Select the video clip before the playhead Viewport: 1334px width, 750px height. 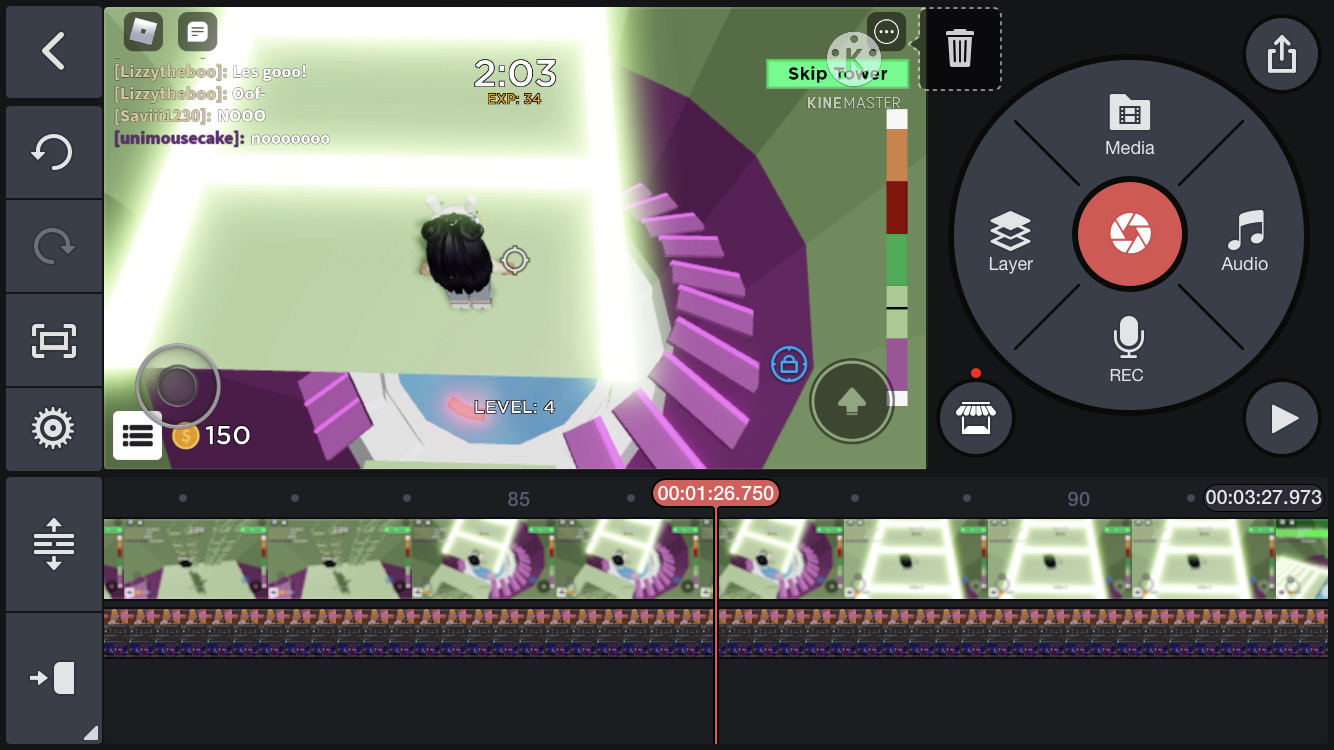[x=408, y=558]
